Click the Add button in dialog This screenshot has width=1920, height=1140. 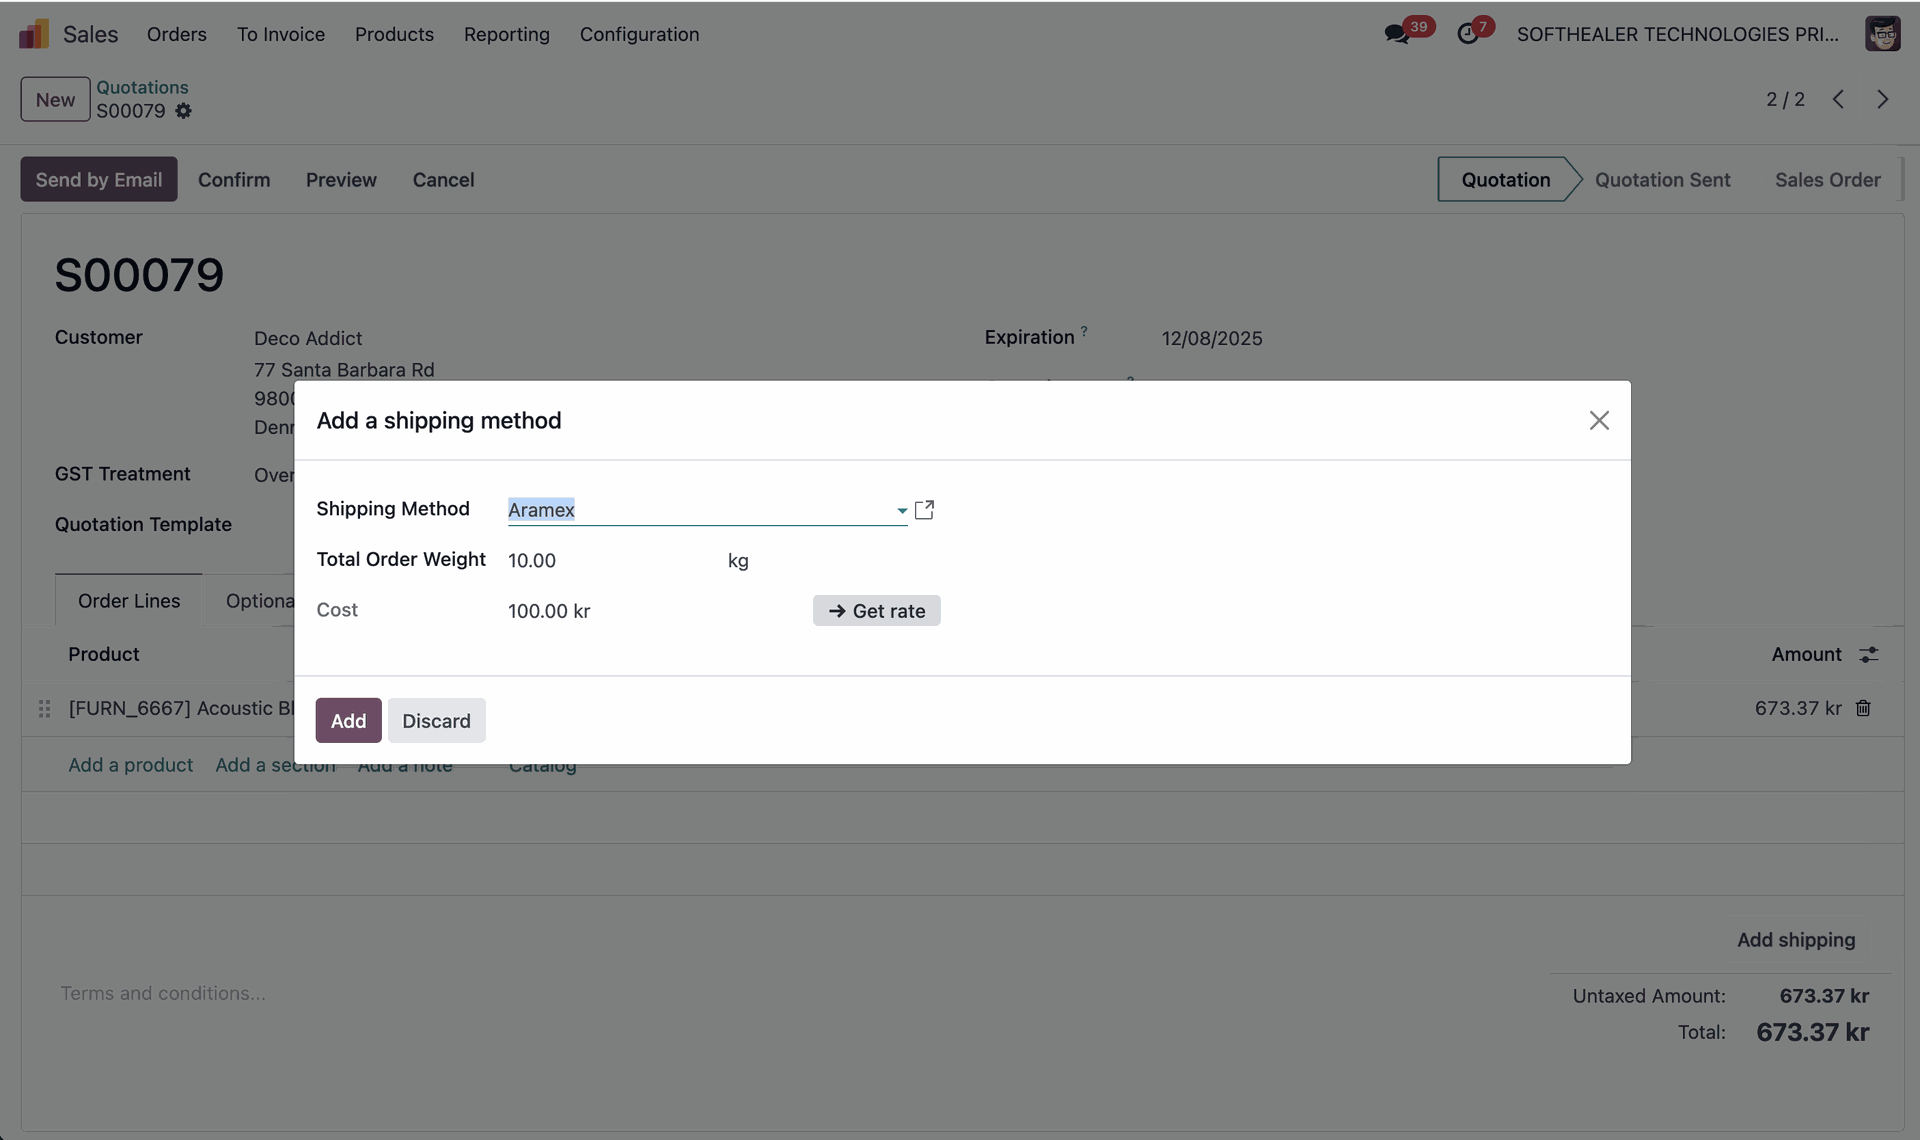[348, 721]
